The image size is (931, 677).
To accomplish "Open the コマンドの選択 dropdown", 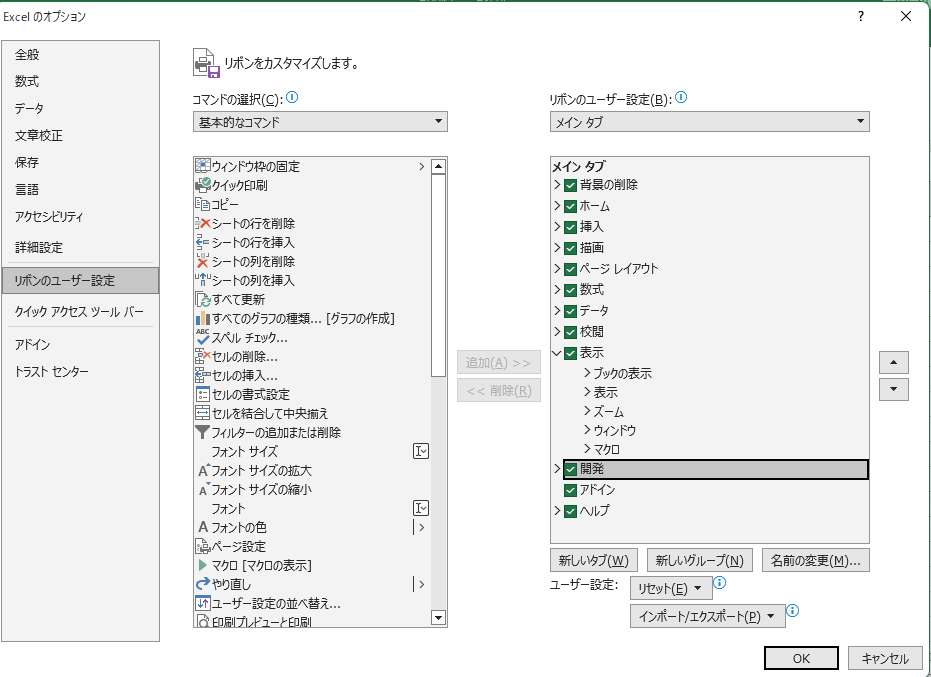I will (x=320, y=122).
